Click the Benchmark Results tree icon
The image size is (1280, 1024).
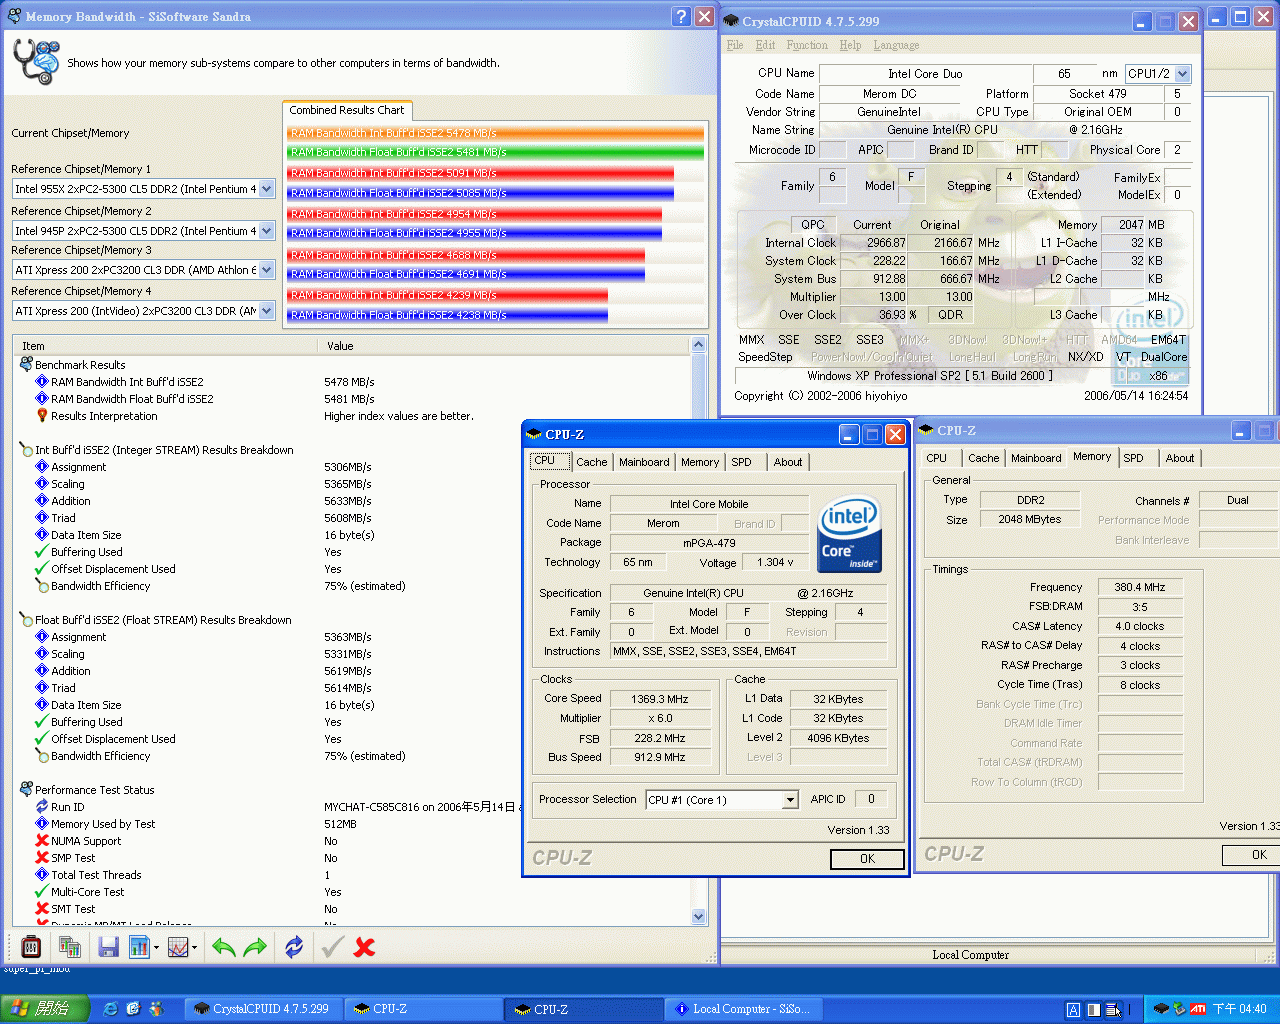click(26, 364)
